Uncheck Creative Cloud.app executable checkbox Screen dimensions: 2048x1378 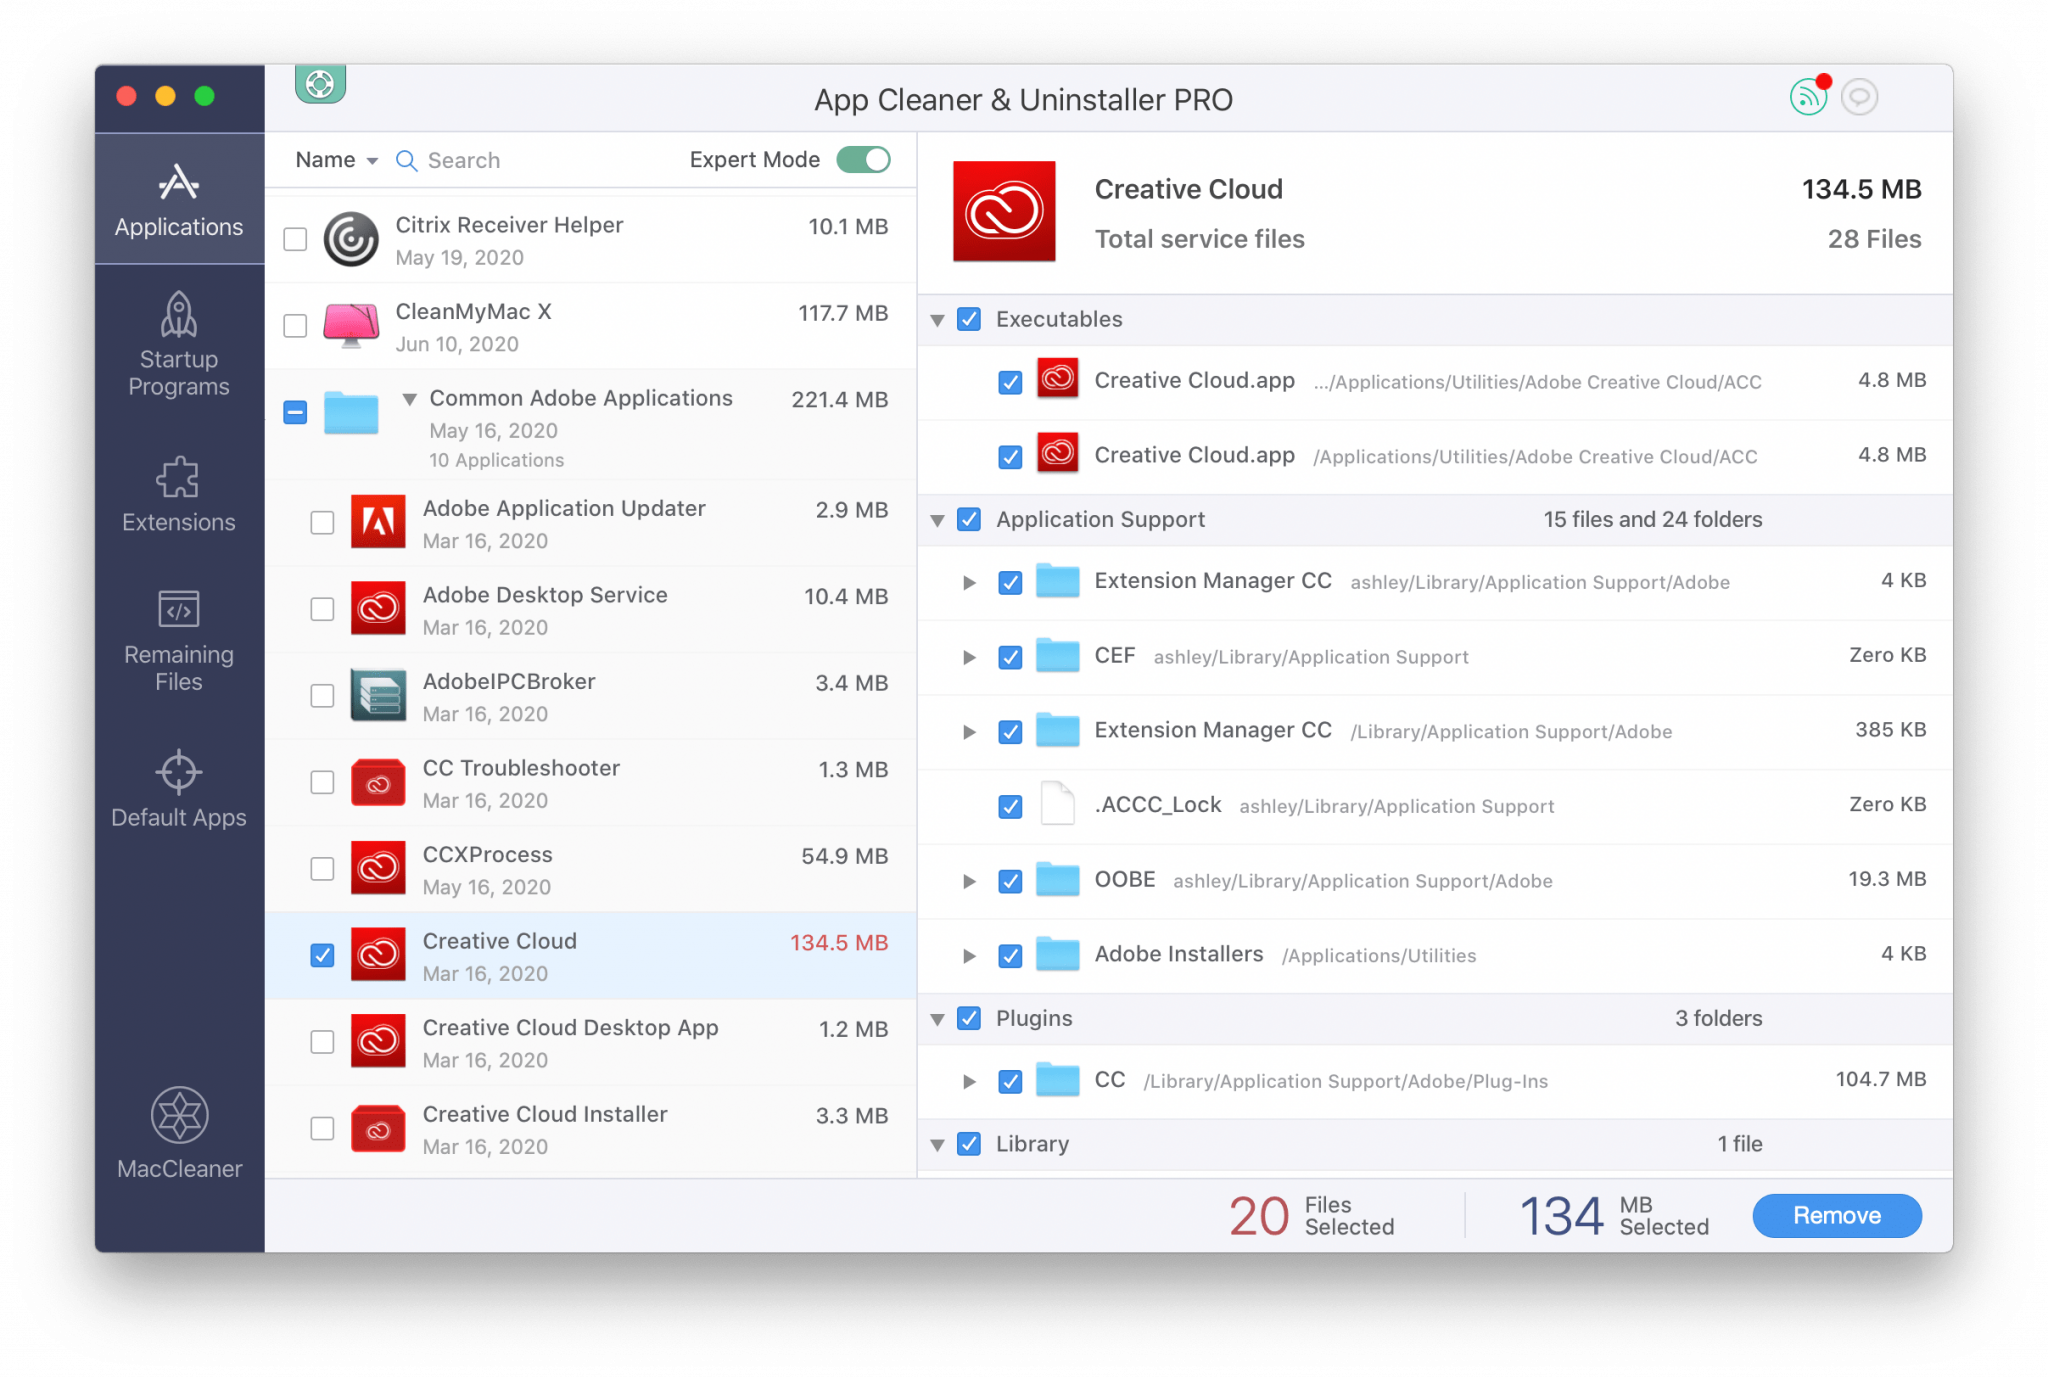pyautogui.click(x=1010, y=381)
